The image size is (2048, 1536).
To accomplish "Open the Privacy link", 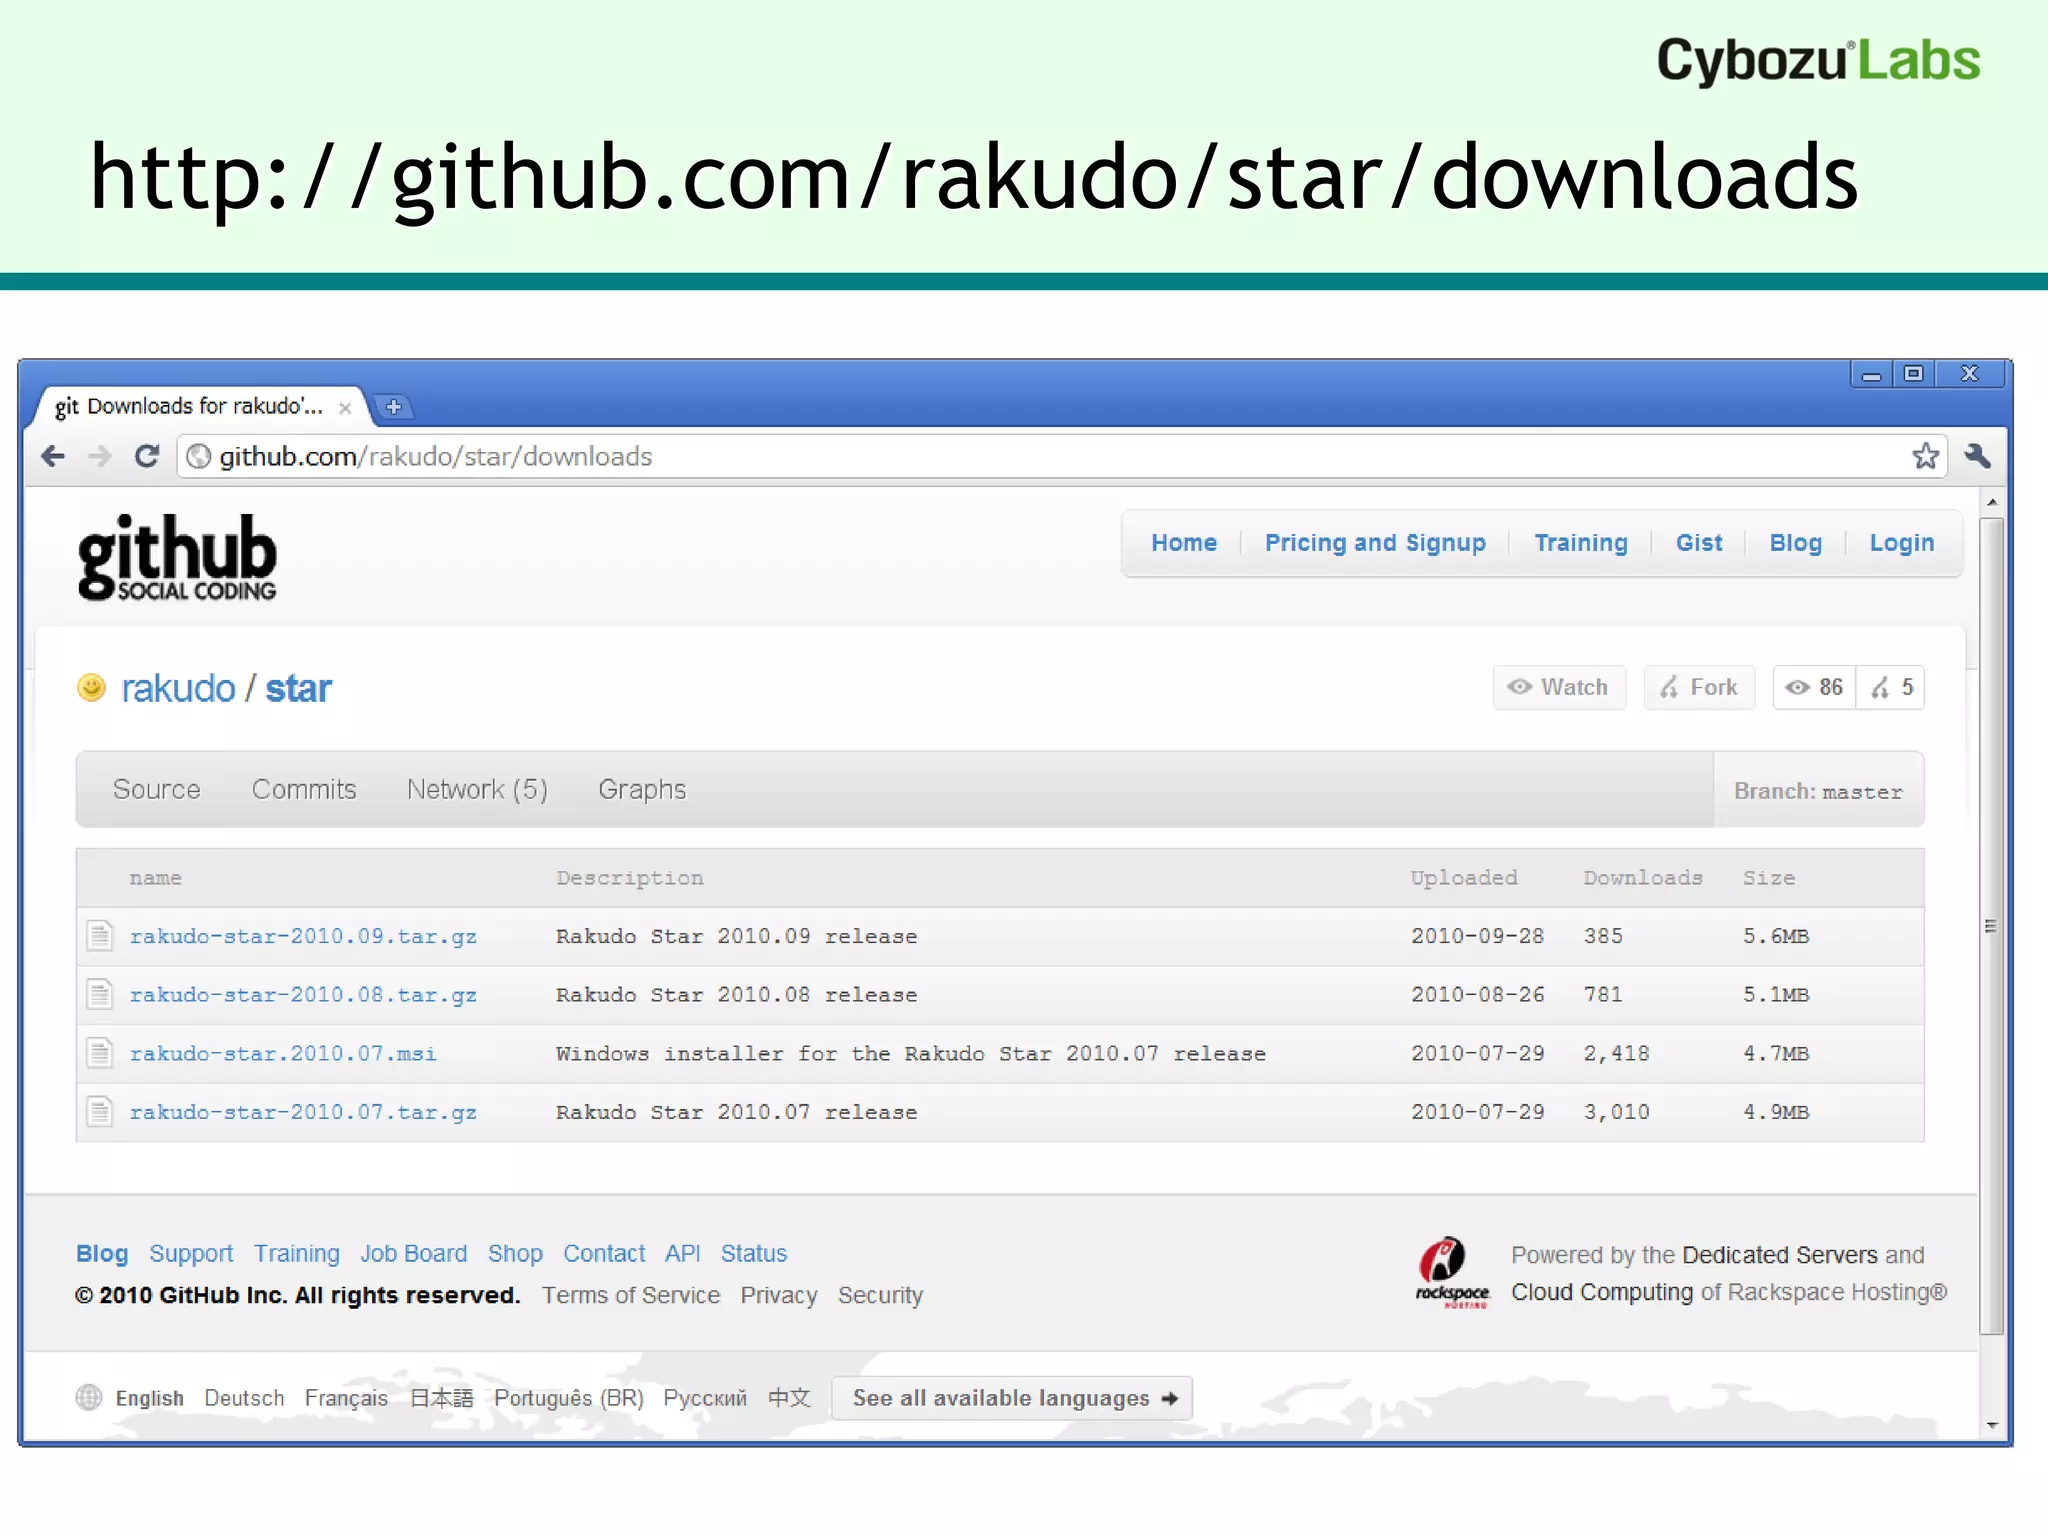I will [778, 1295].
